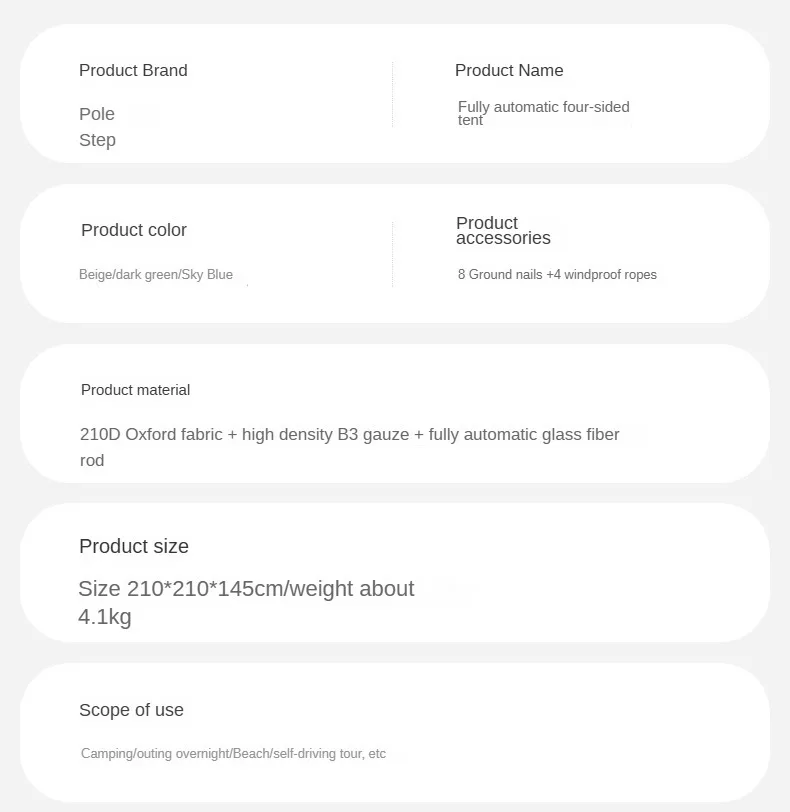Click the Product Brand heading
Image resolution: width=790 pixels, height=812 pixels.
pyautogui.click(x=133, y=70)
